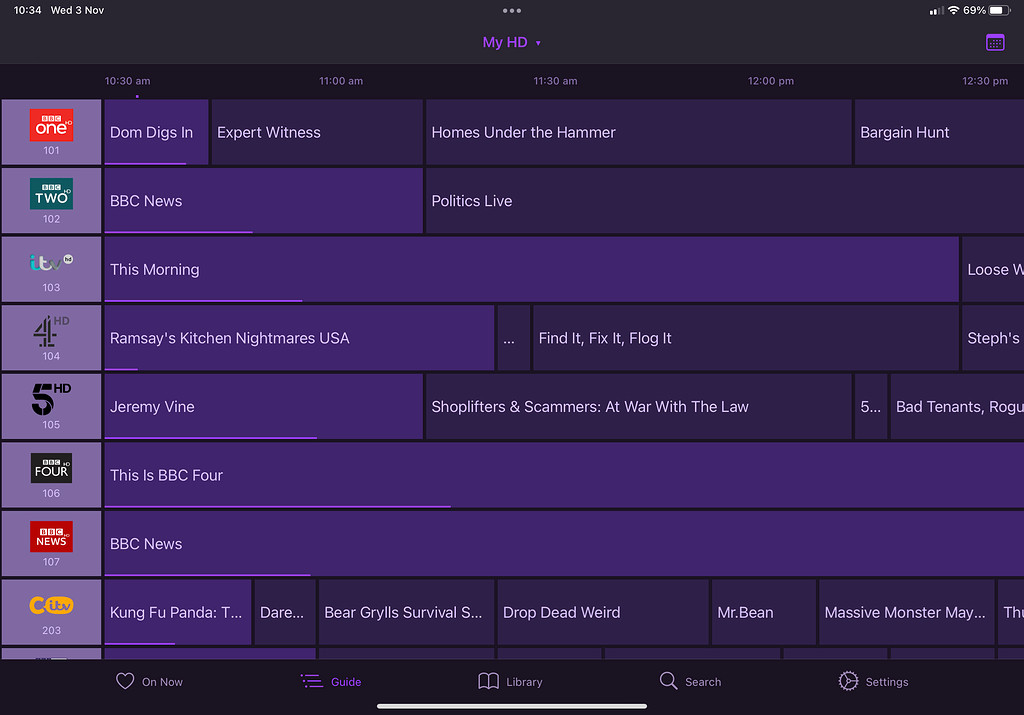This screenshot has width=1024, height=715.
Task: Open the calendar date picker icon
Action: (995, 42)
